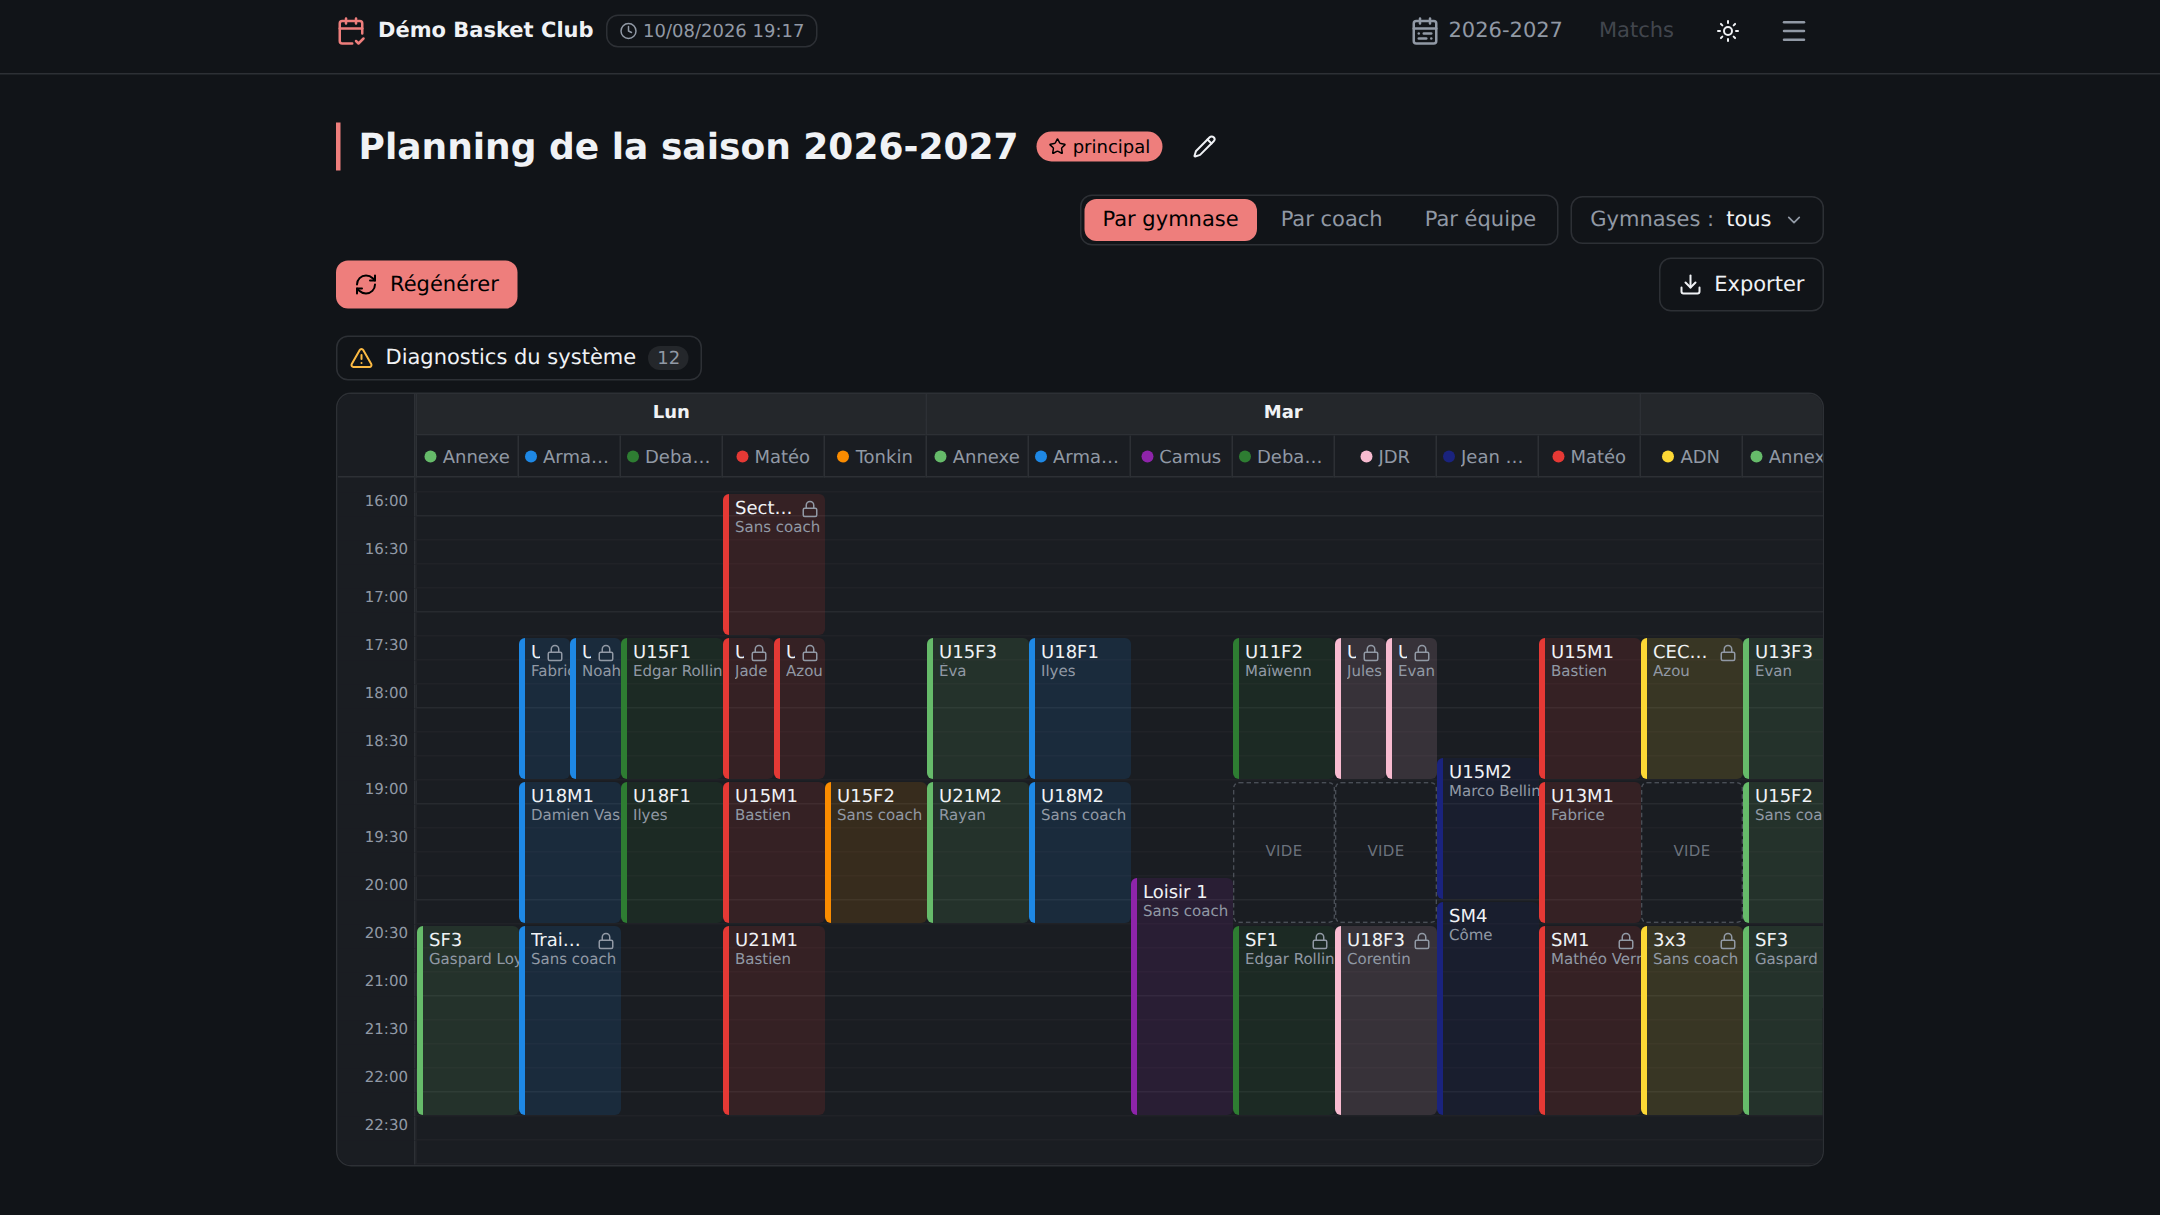
Task: Click the Camus gymnasium column header
Action: coord(1181,457)
